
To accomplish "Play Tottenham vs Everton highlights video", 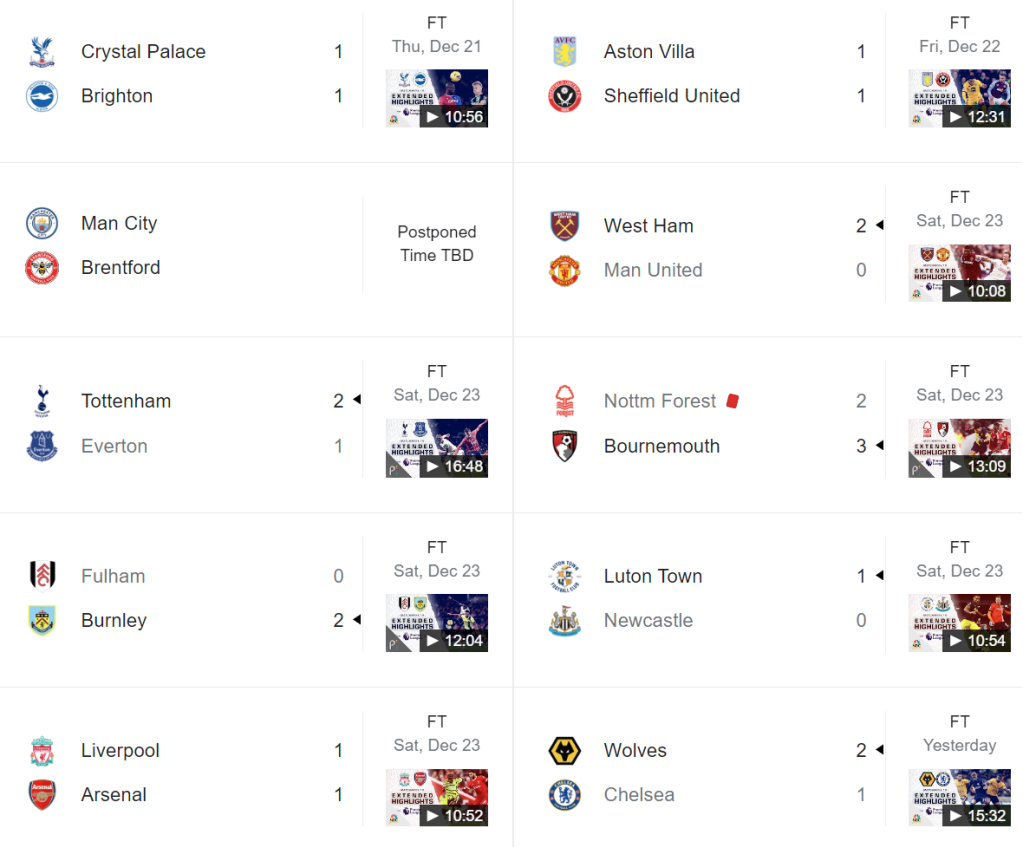I will pyautogui.click(x=437, y=448).
